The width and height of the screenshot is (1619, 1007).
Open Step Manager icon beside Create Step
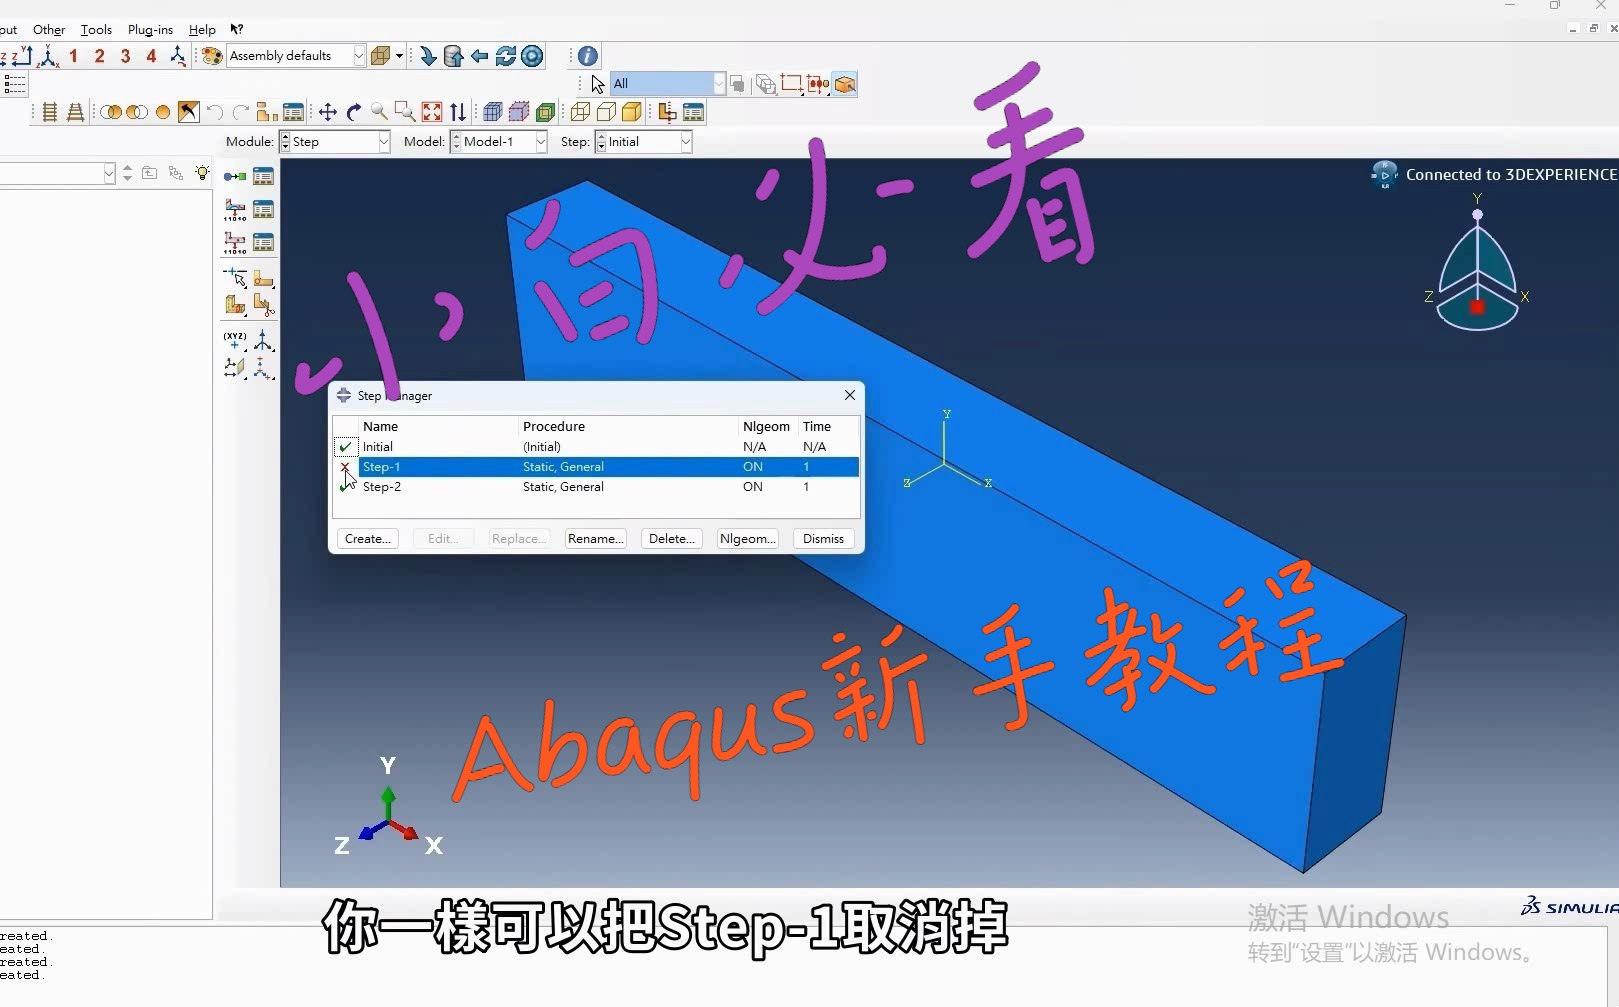point(263,176)
